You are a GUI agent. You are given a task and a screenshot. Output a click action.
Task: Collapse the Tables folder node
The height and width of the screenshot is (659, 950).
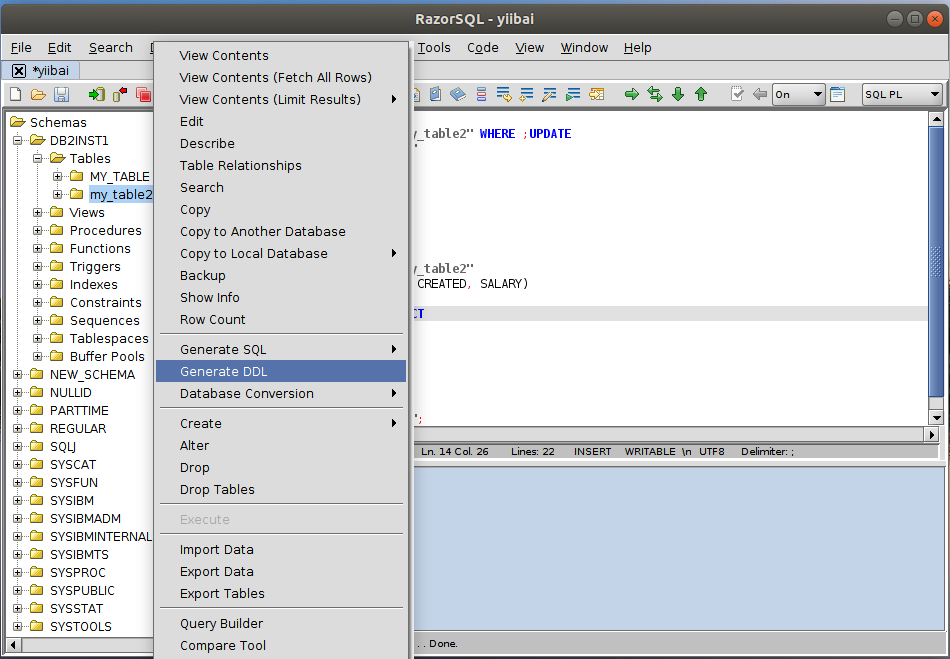pos(38,159)
